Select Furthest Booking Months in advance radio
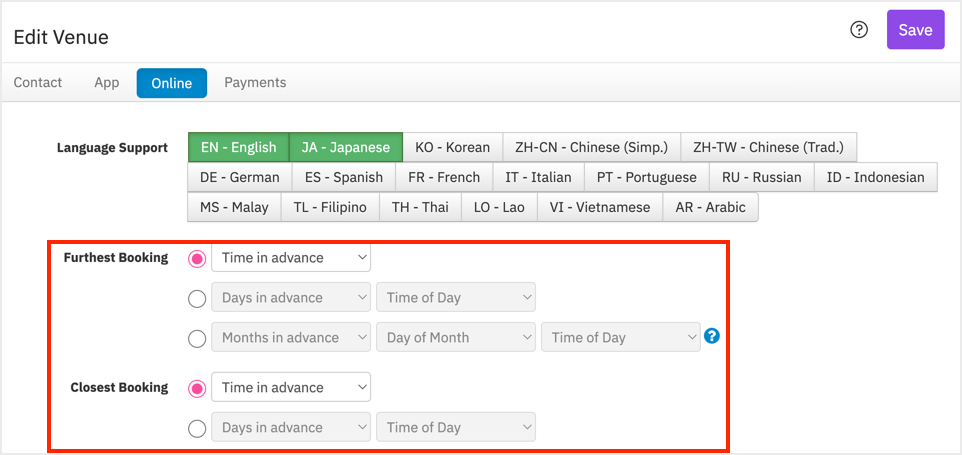Image resolution: width=962 pixels, height=455 pixels. pos(197,338)
